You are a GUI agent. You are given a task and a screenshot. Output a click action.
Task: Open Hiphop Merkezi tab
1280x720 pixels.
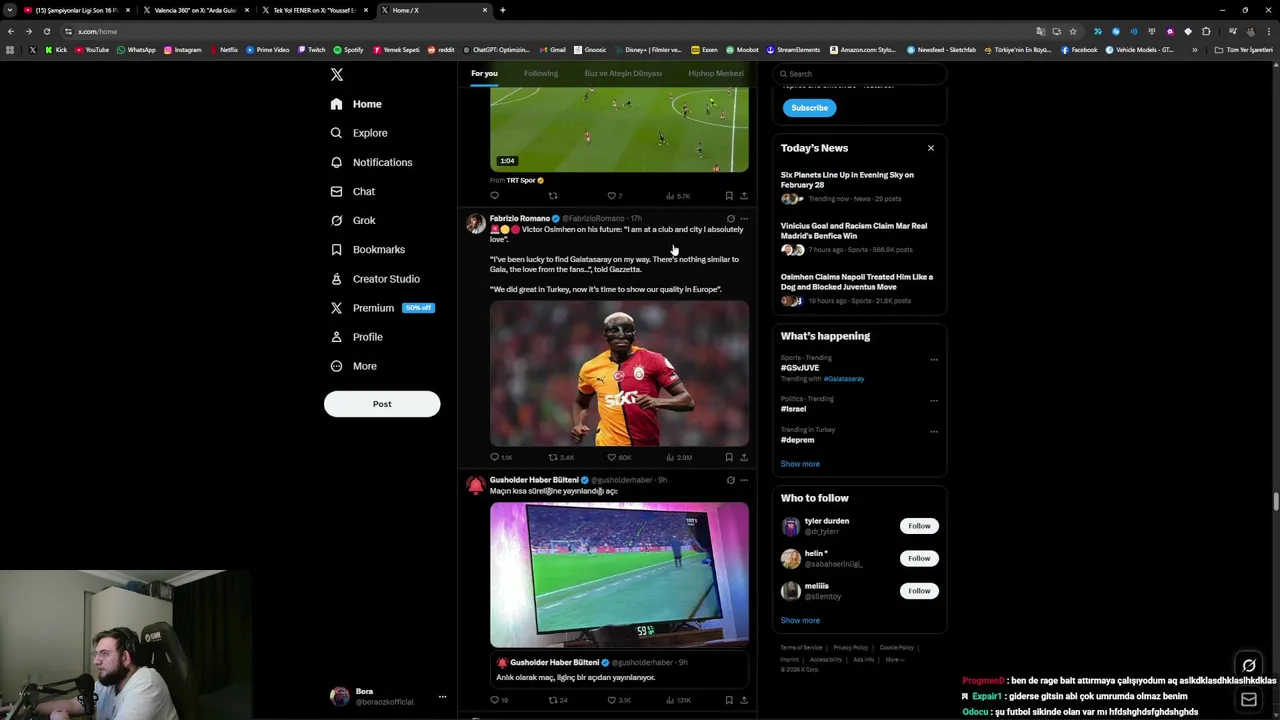pos(716,73)
